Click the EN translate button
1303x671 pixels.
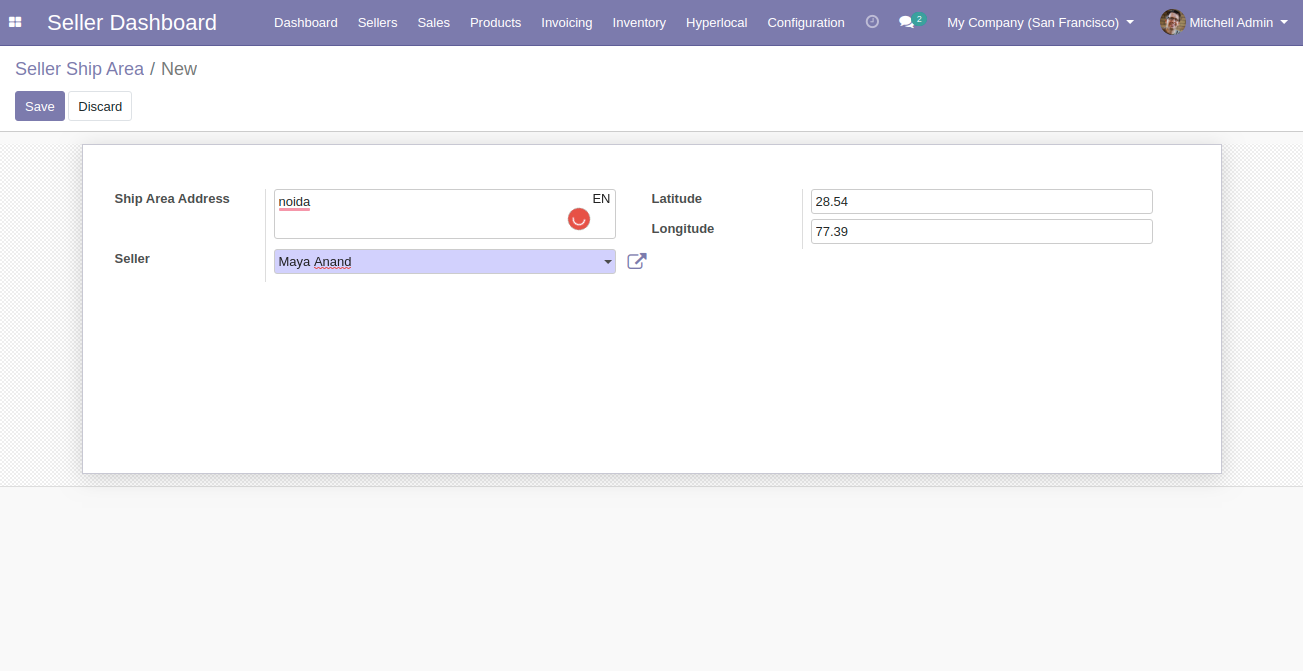tap(601, 199)
